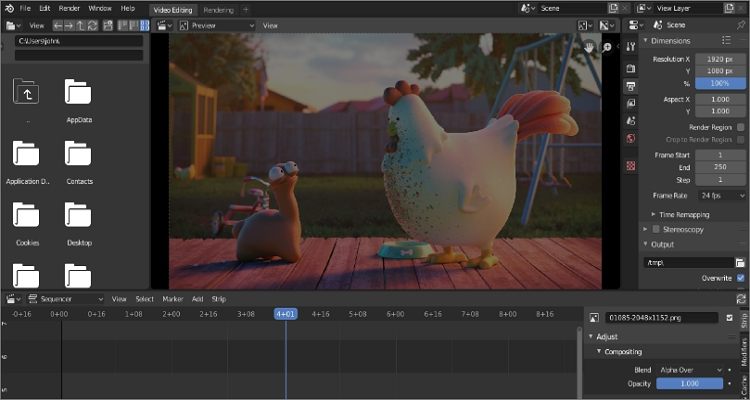Open the Window menu

point(100,8)
